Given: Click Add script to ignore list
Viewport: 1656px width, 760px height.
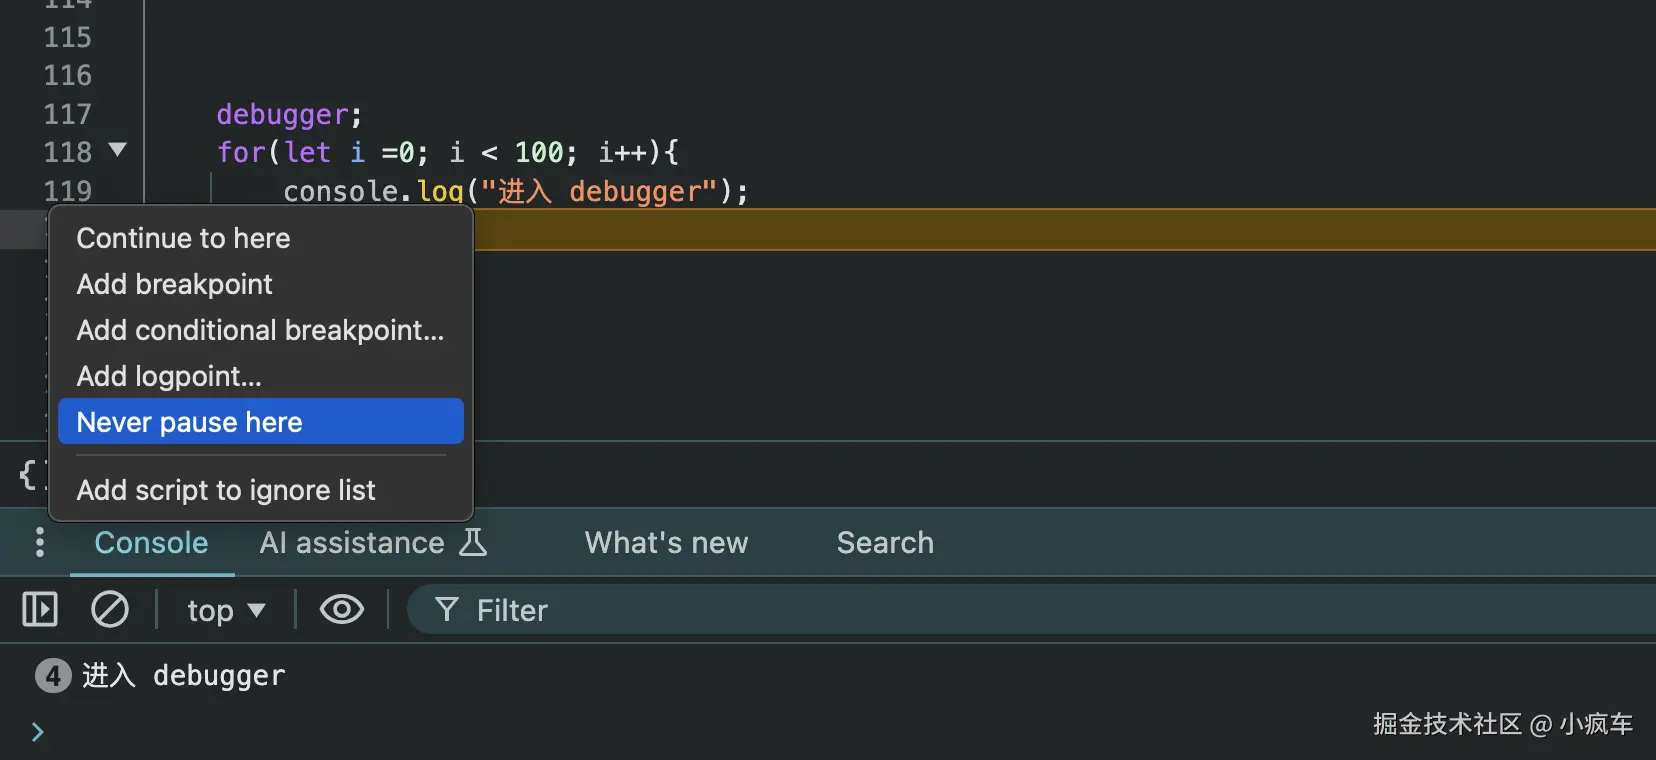Looking at the screenshot, I should (x=226, y=490).
